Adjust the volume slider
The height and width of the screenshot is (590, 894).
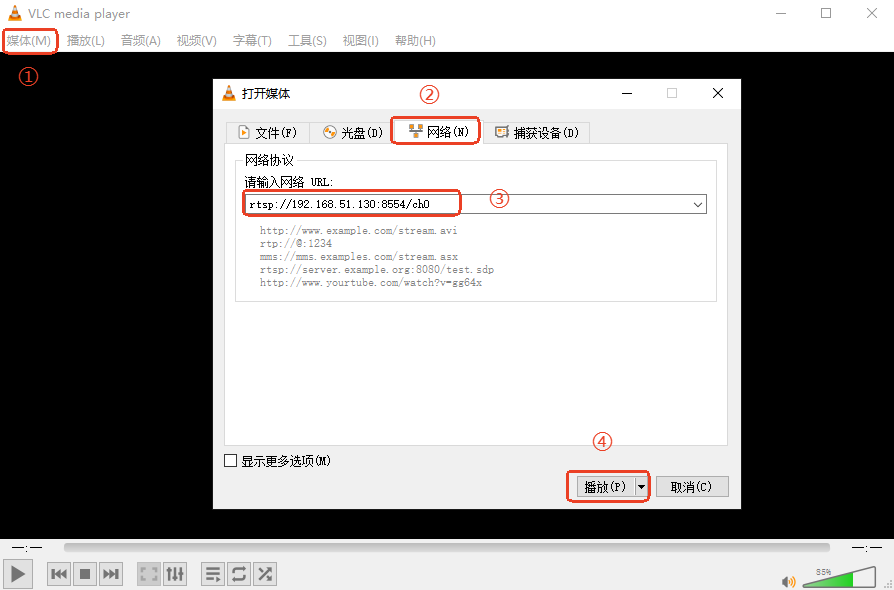[x=839, y=577]
